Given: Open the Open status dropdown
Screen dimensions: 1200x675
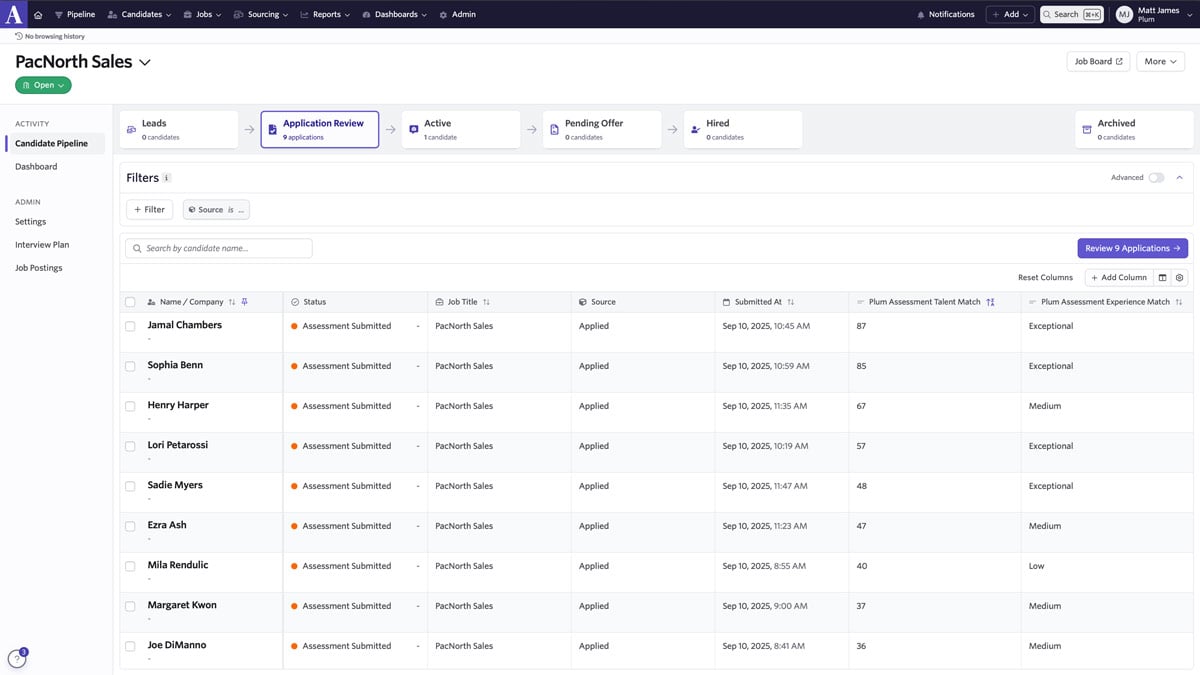Looking at the screenshot, I should tap(43, 85).
